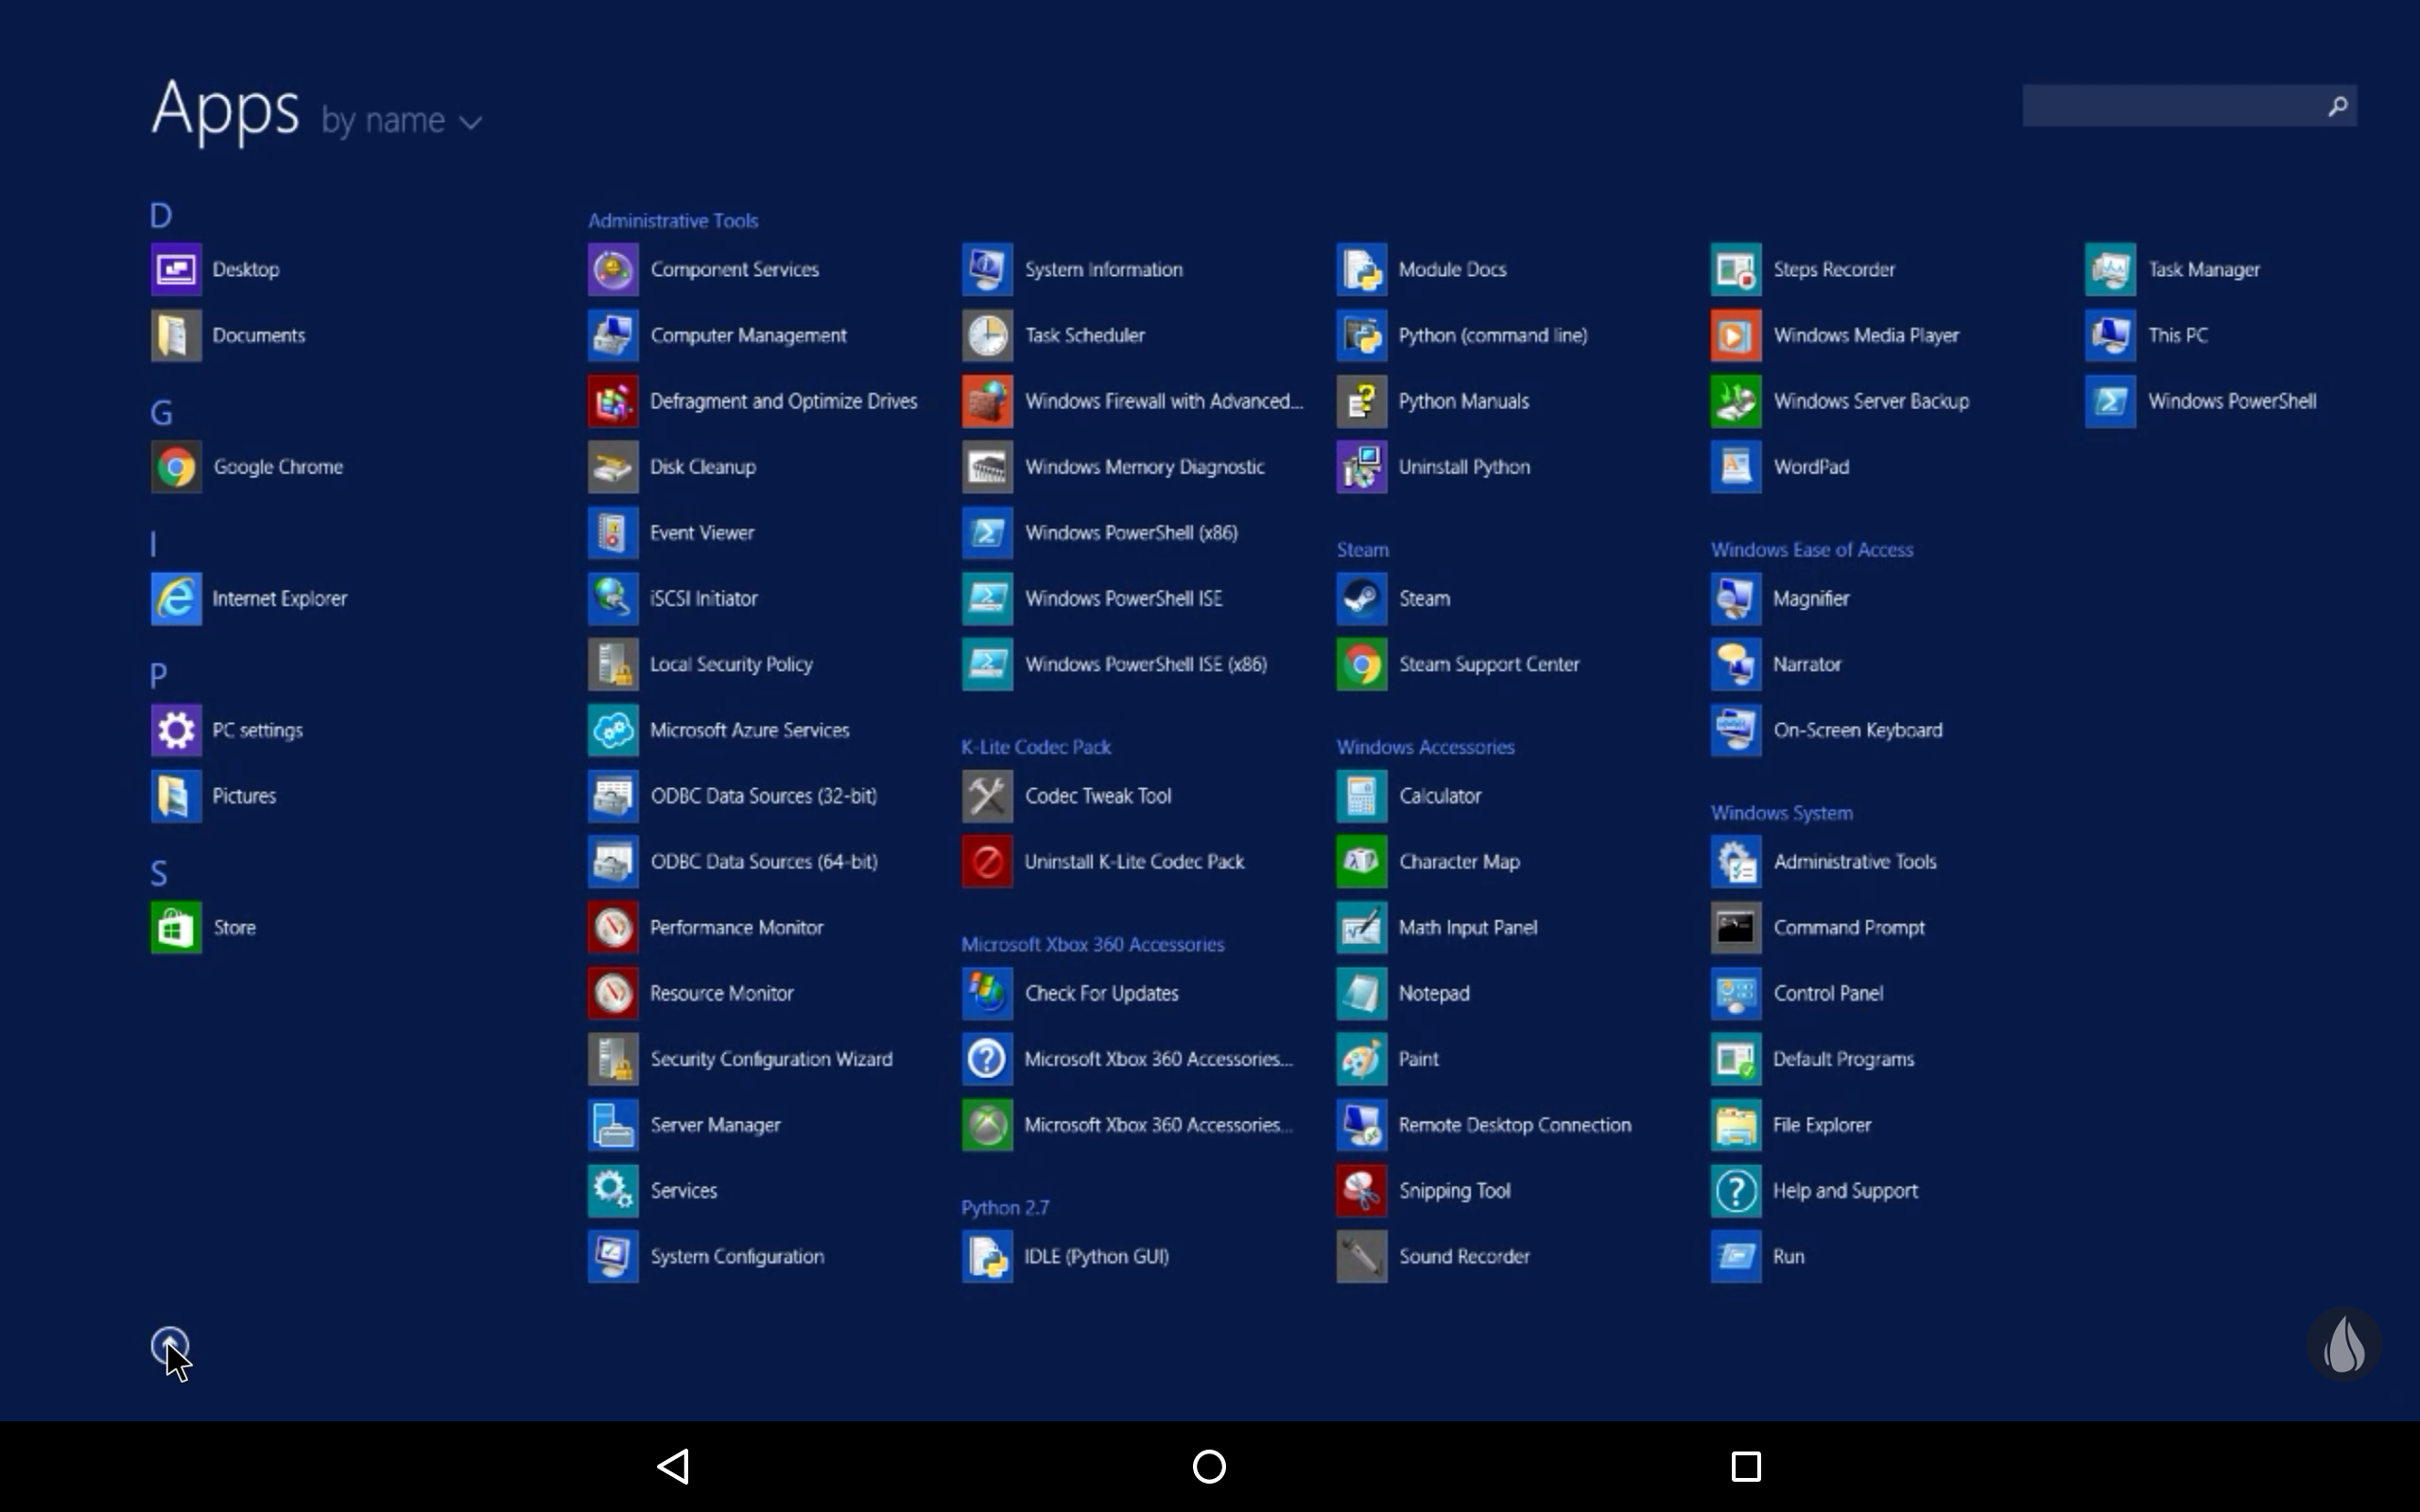Launch the Store icon
Screen dimensions: 2420x1512
[x=176, y=927]
